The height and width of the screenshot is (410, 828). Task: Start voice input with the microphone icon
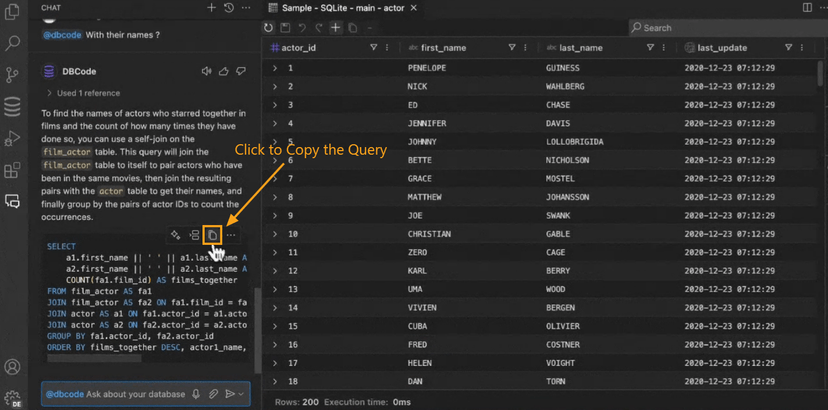tap(196, 394)
